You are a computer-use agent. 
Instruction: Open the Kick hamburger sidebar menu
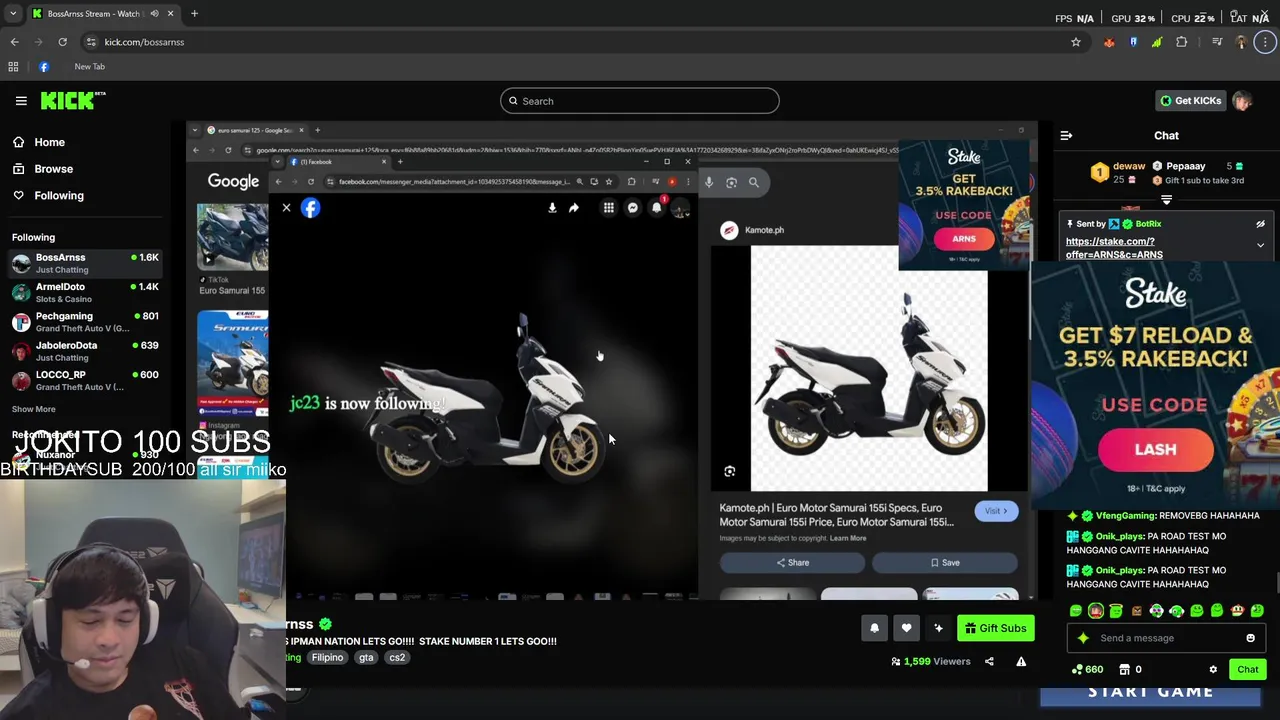pyautogui.click(x=21, y=100)
